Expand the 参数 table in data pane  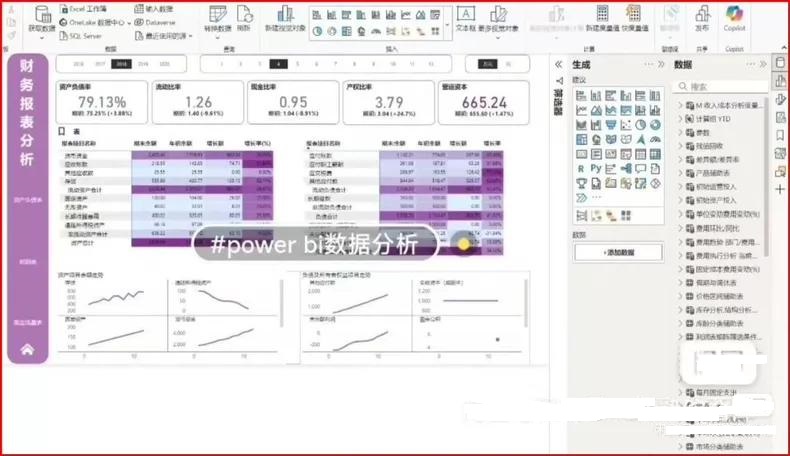click(680, 132)
